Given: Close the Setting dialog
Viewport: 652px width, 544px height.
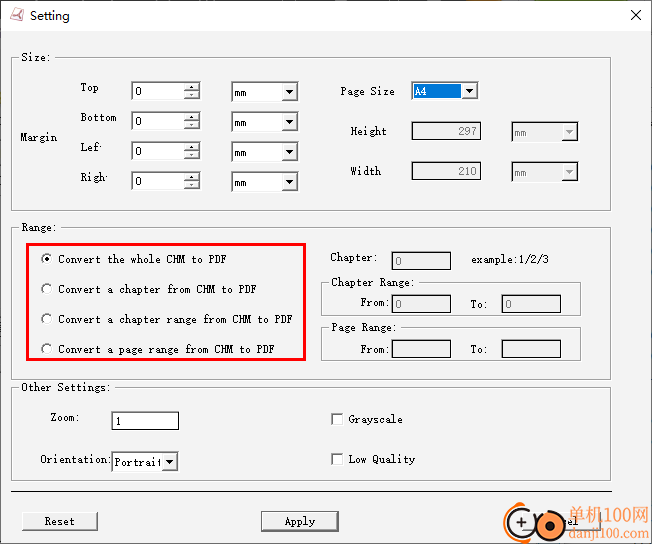Looking at the screenshot, I should pyautogui.click(x=635, y=15).
